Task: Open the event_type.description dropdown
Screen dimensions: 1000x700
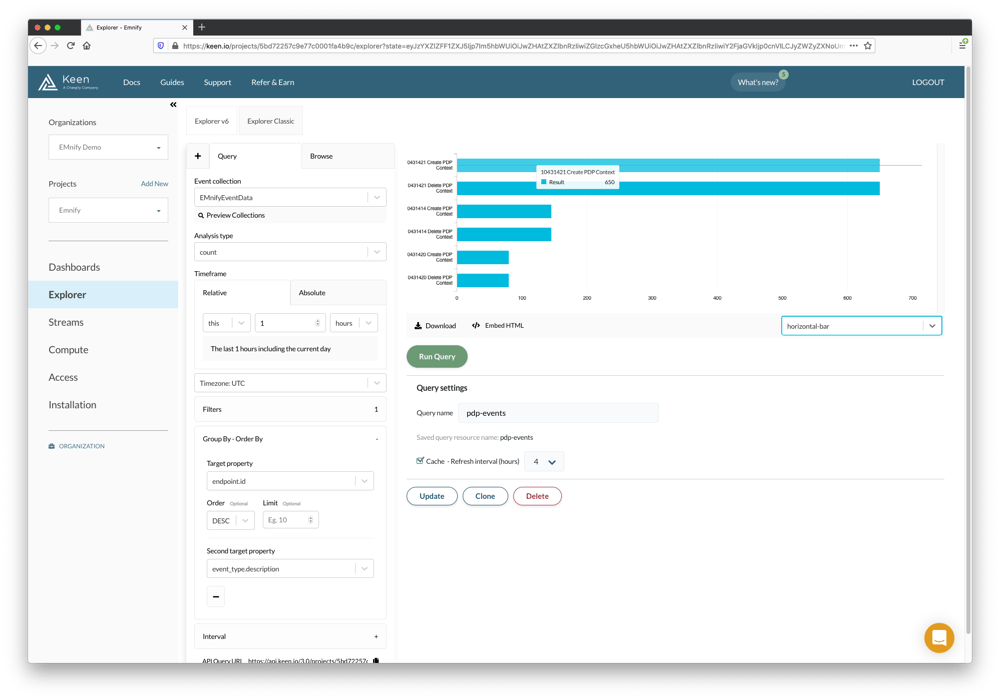Action: click(290, 569)
